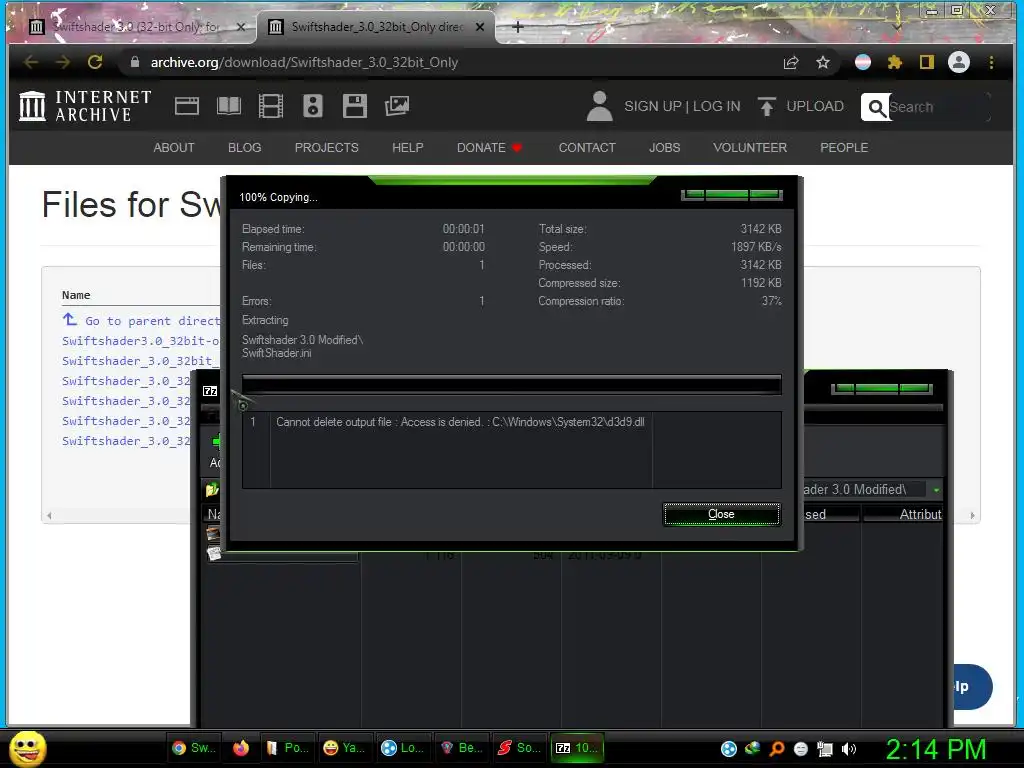Switch to the 'So...' taskbar window
This screenshot has width=1024, height=768.
click(519, 748)
